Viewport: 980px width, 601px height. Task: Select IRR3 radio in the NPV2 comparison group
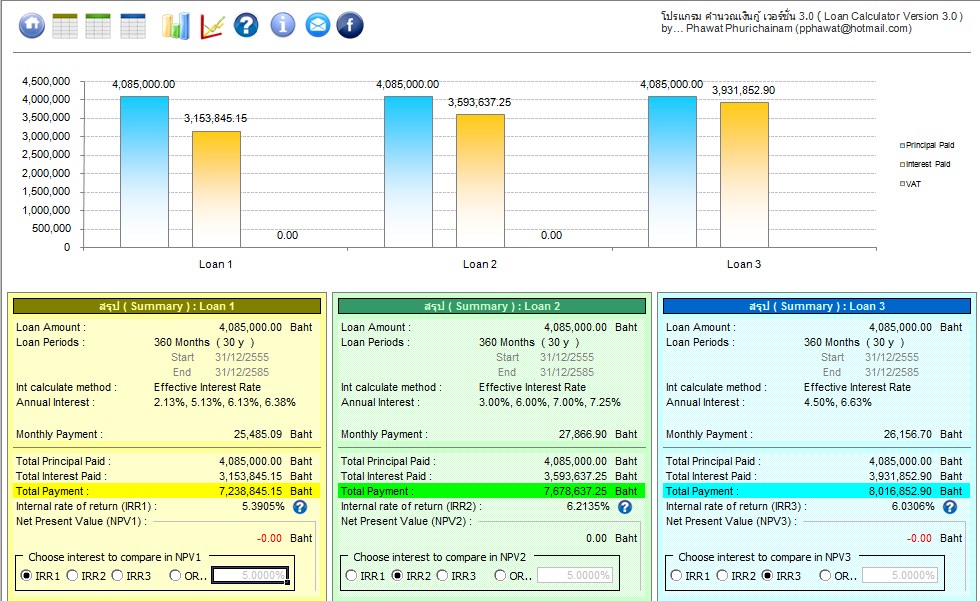(443, 575)
